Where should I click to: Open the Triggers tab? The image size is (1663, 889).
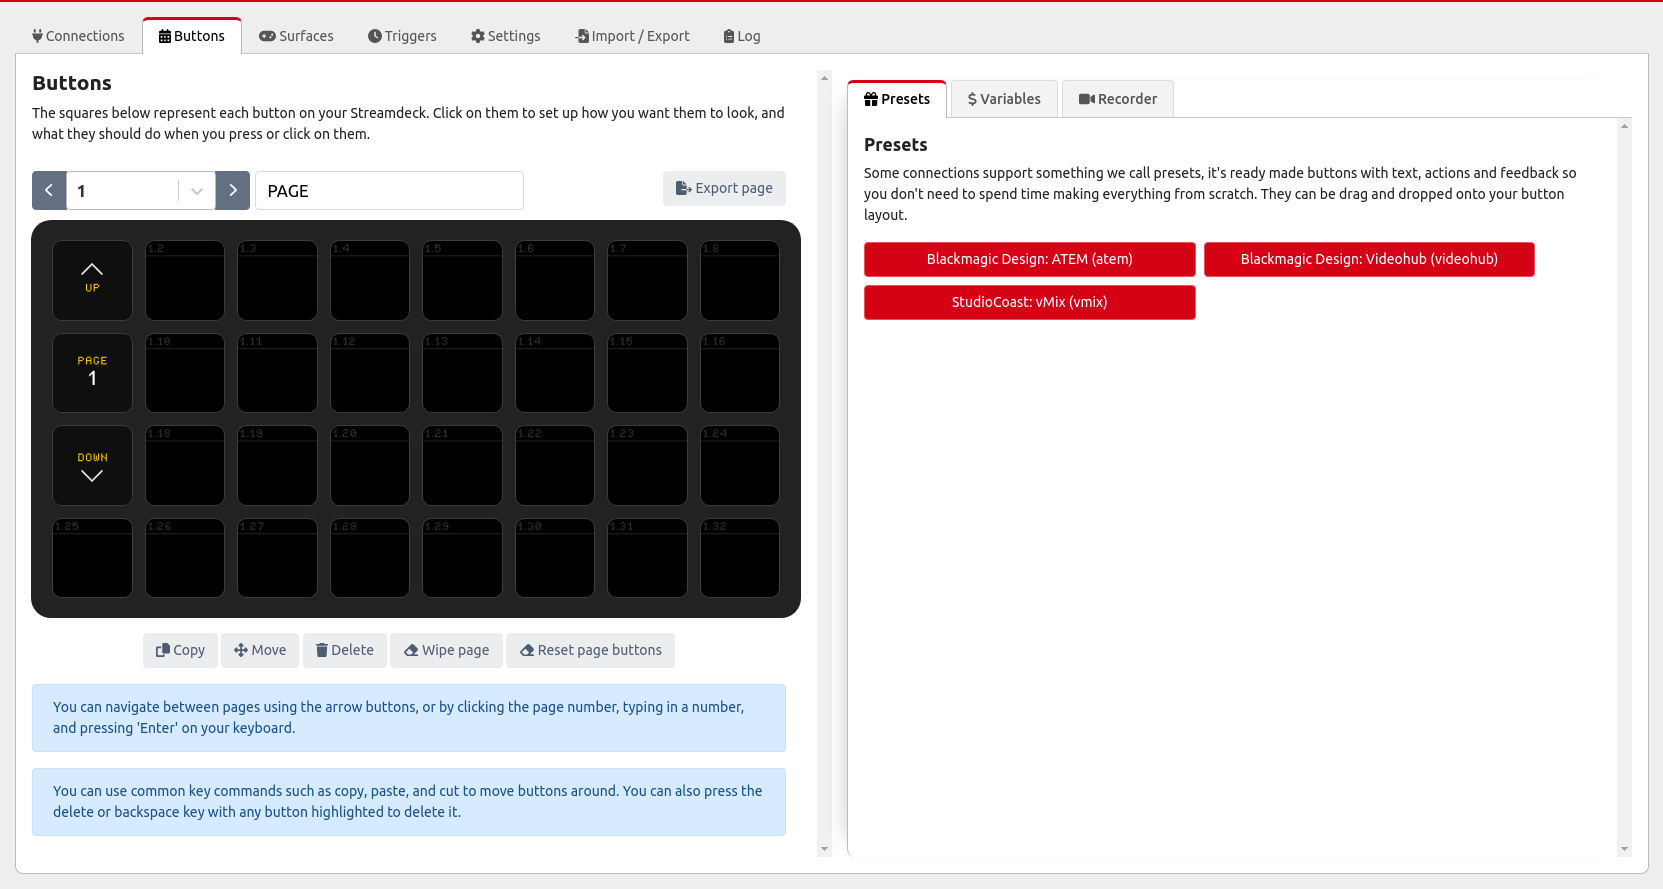point(402,36)
